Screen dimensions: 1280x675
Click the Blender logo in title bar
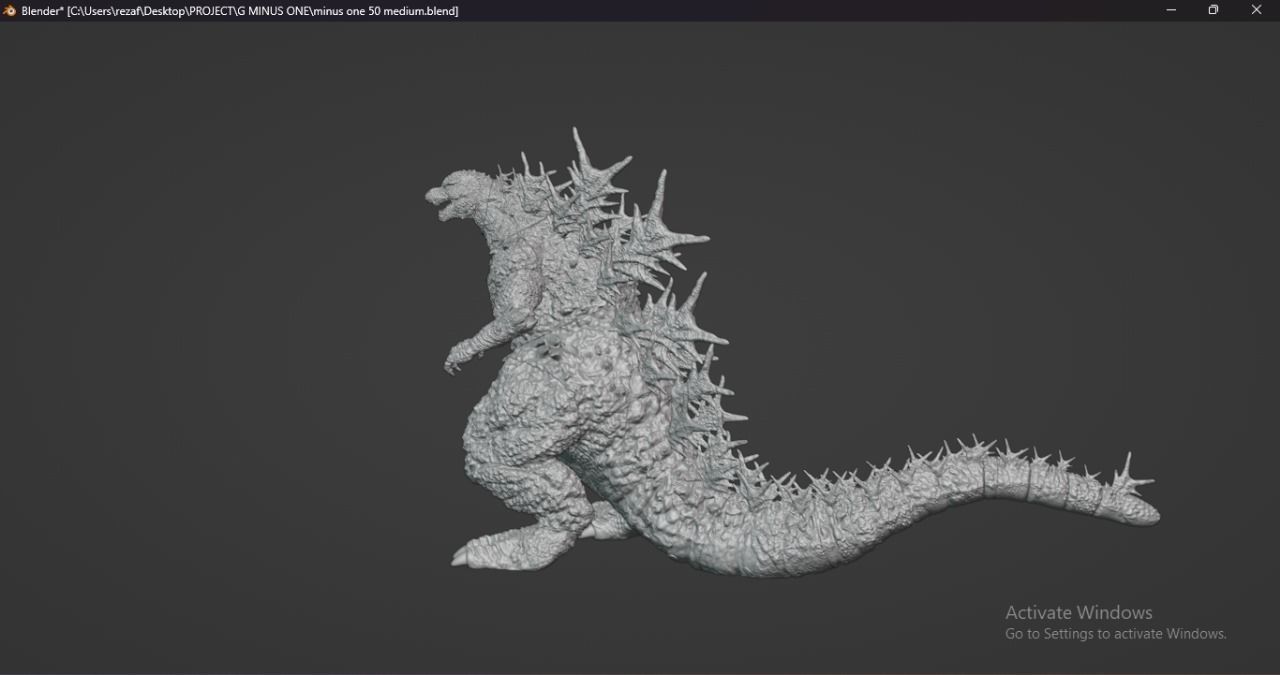10,10
